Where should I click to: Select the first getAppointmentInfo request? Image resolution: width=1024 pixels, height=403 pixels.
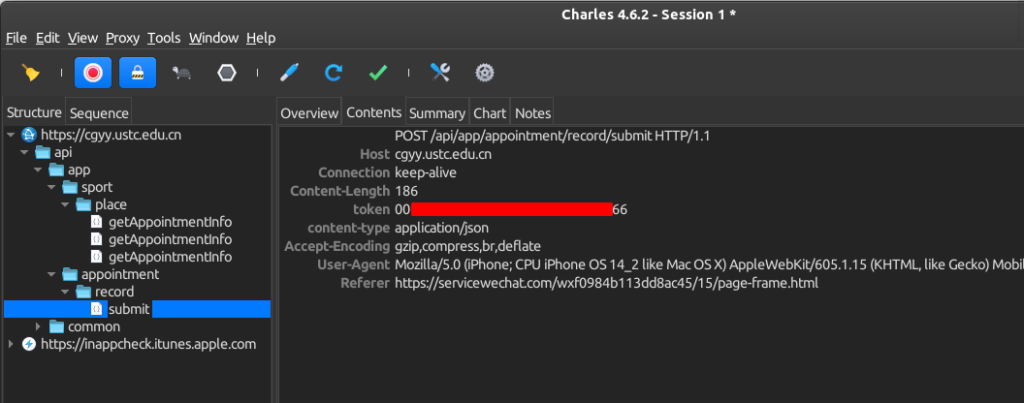pos(170,222)
